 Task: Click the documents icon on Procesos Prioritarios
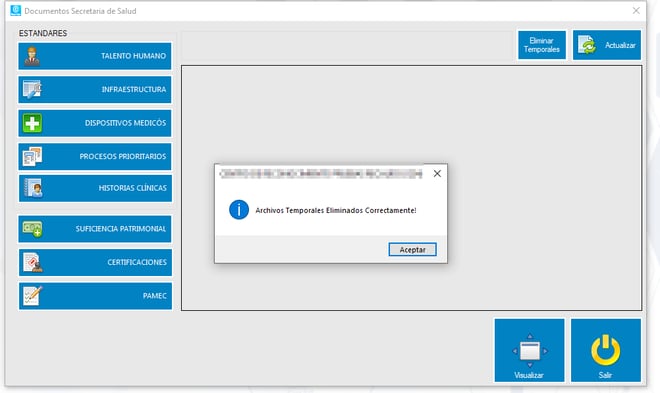click(32, 157)
